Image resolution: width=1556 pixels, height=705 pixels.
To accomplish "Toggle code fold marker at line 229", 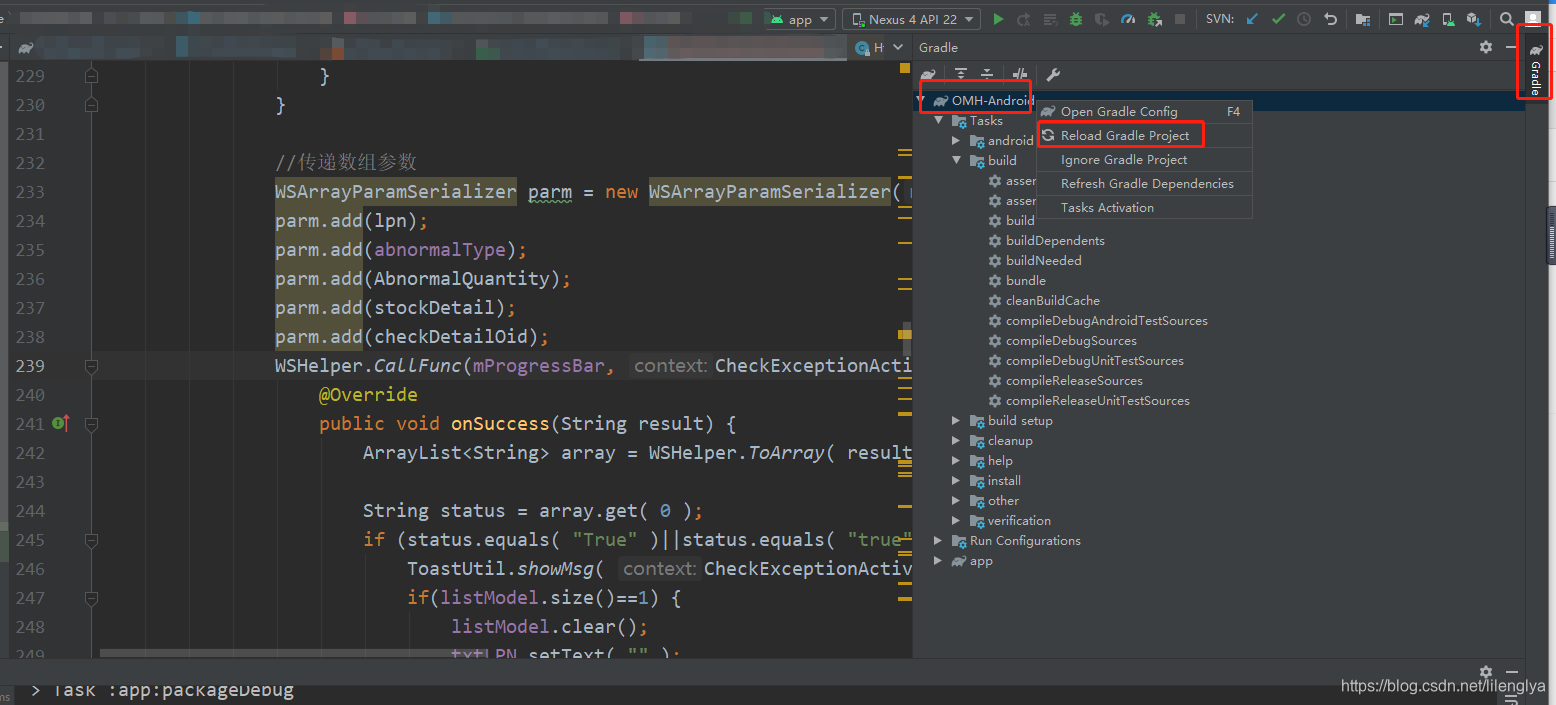I will point(91,76).
